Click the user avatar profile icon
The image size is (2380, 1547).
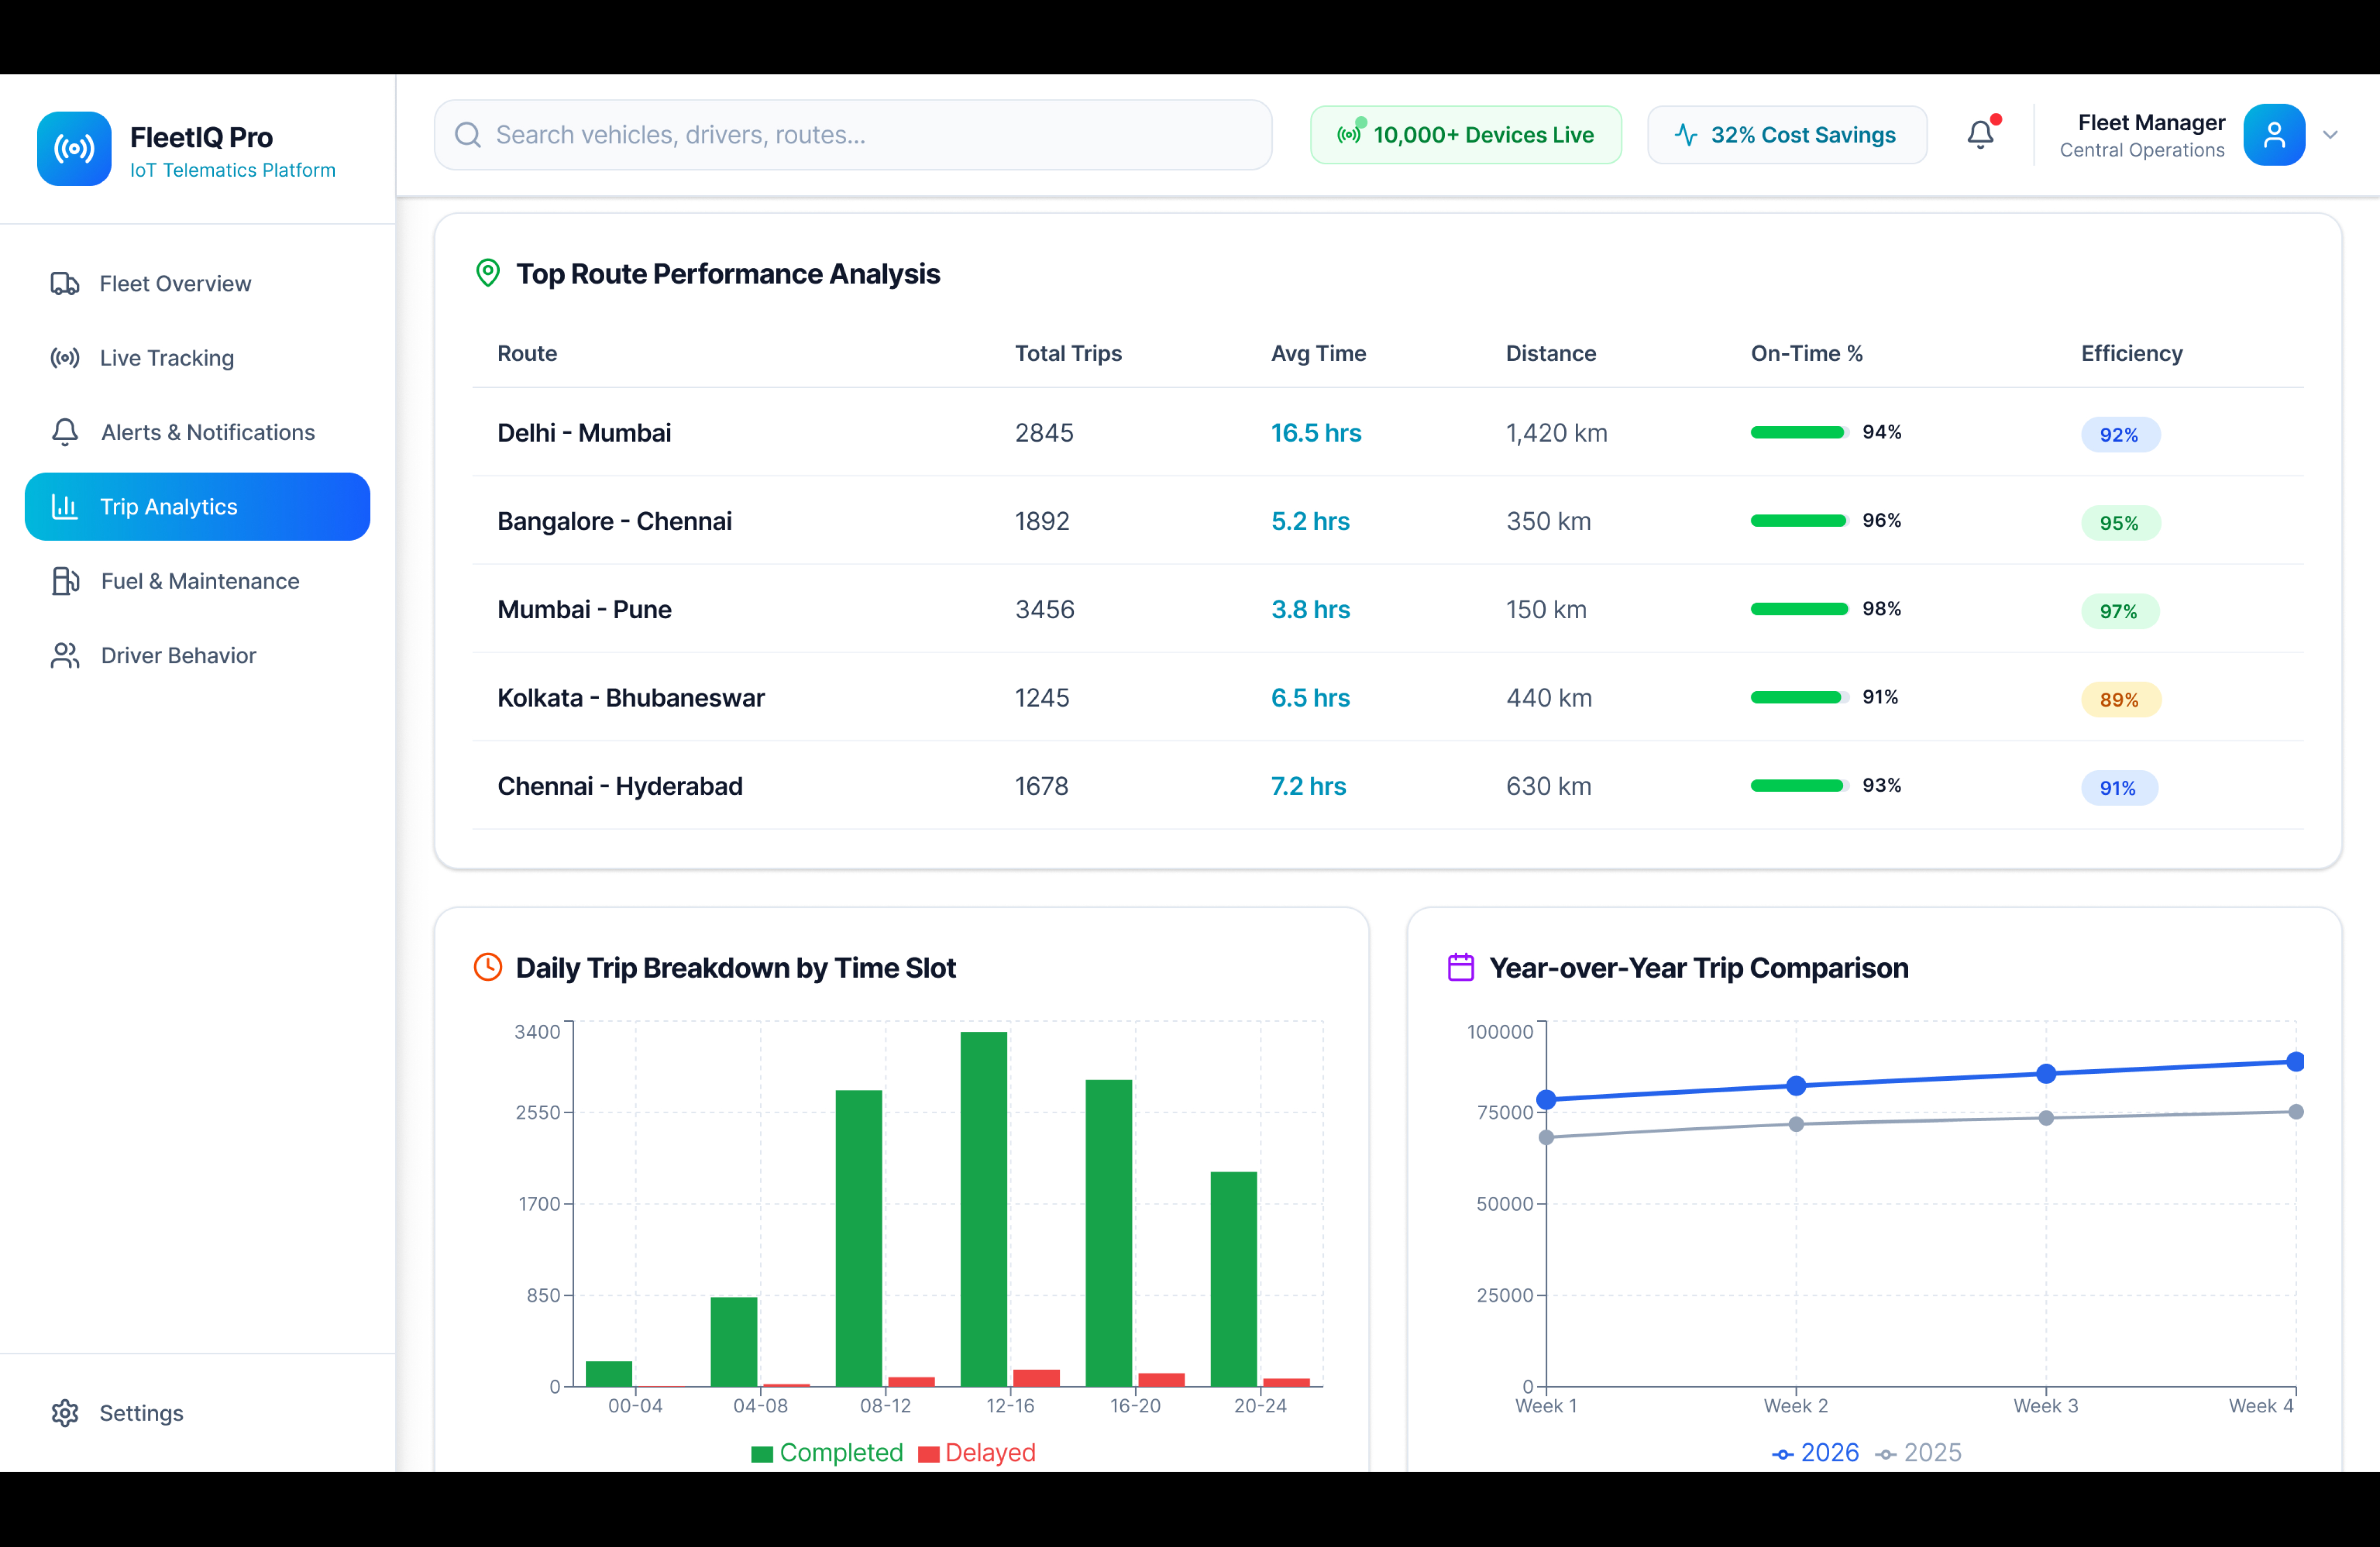tap(2274, 134)
